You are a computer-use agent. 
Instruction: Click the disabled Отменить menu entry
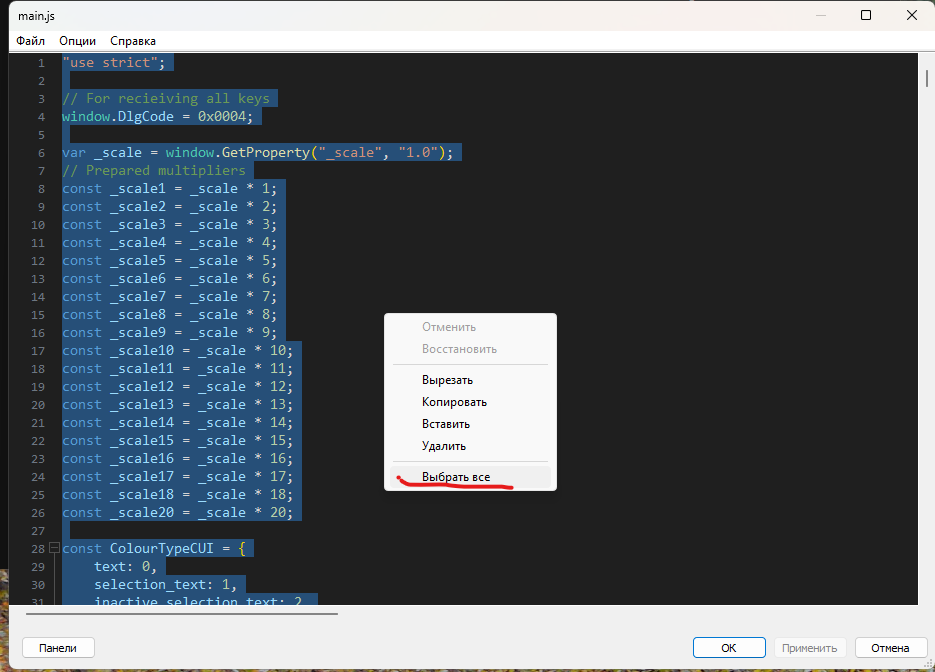click(470, 327)
